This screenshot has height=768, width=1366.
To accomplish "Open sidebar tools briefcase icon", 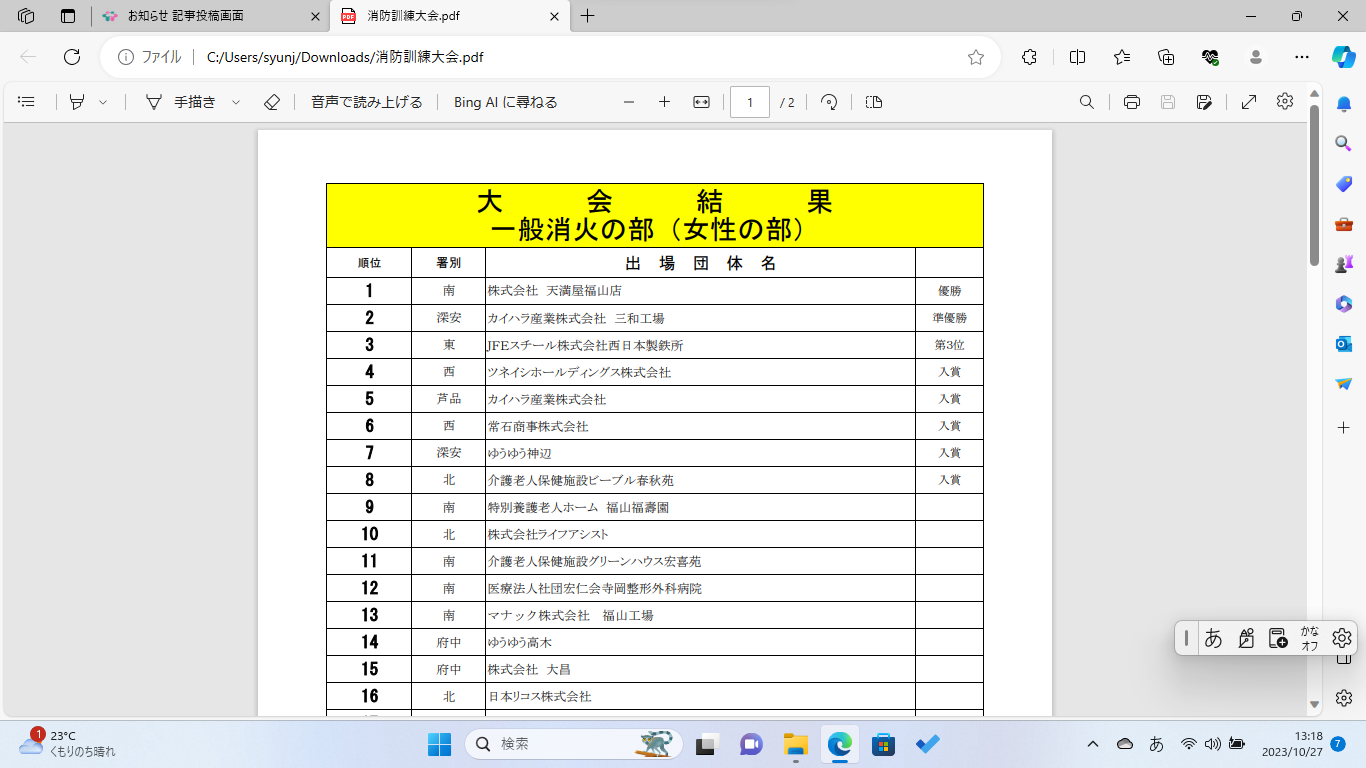I will pos(1344,224).
